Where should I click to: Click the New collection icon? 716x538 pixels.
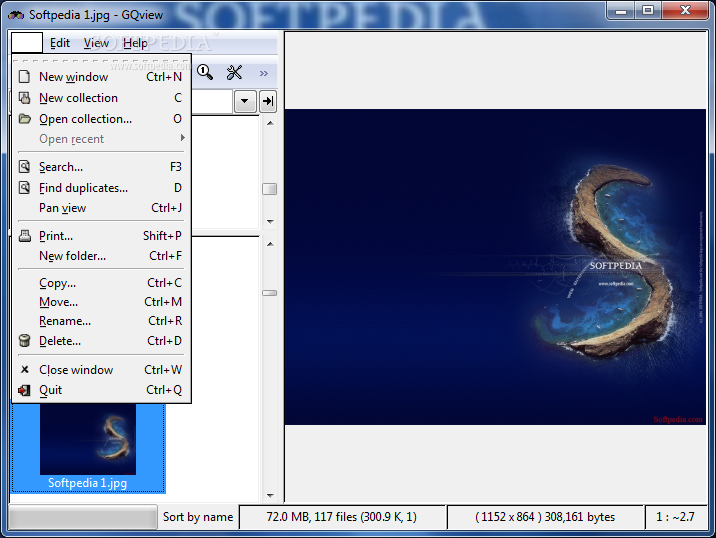[x=25, y=98]
